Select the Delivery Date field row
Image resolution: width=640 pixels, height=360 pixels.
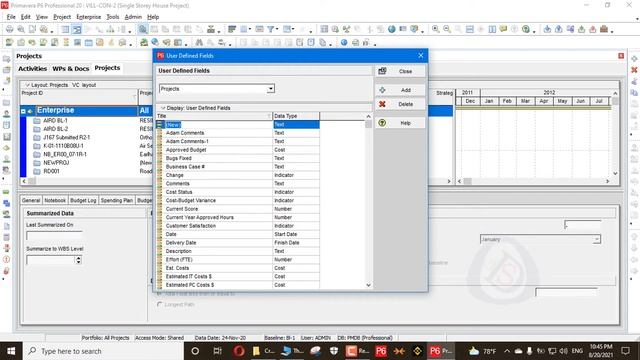[x=238, y=242]
